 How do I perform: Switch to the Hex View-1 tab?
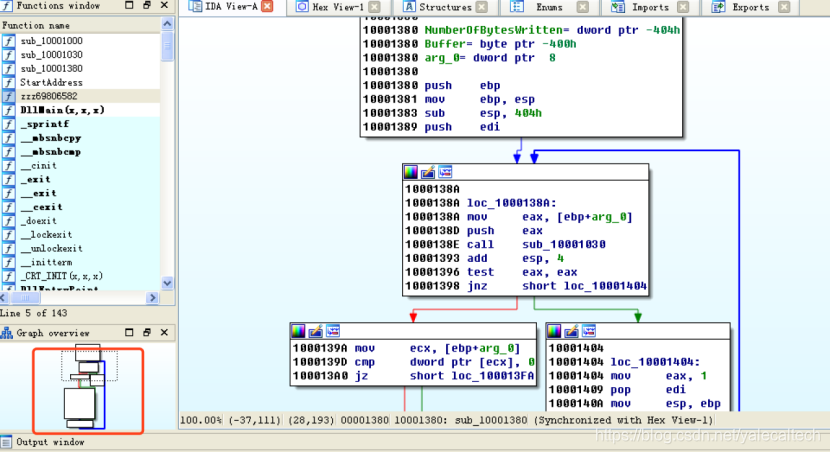tap(338, 7)
